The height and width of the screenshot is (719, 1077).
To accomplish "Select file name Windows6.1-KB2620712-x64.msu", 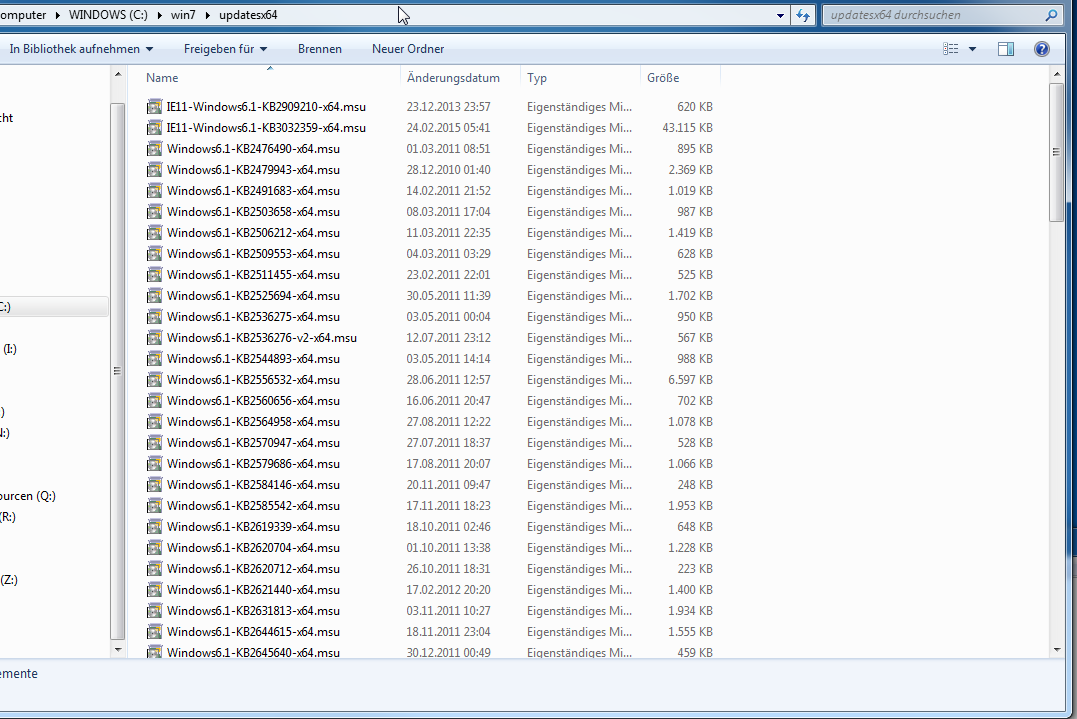I will [253, 569].
